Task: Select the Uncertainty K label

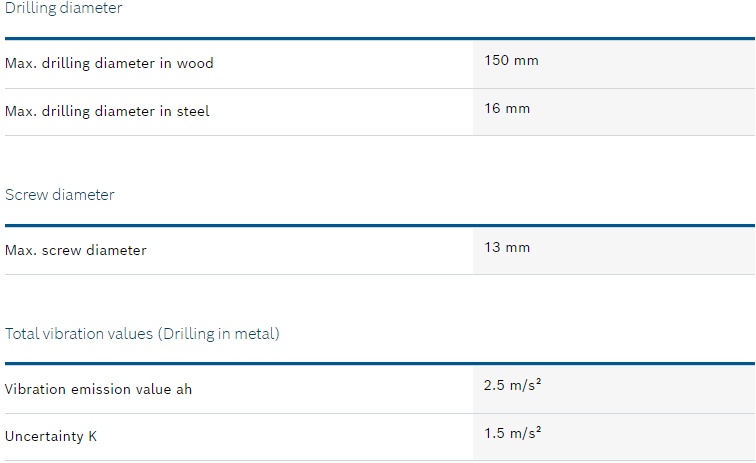Action: click(x=51, y=436)
